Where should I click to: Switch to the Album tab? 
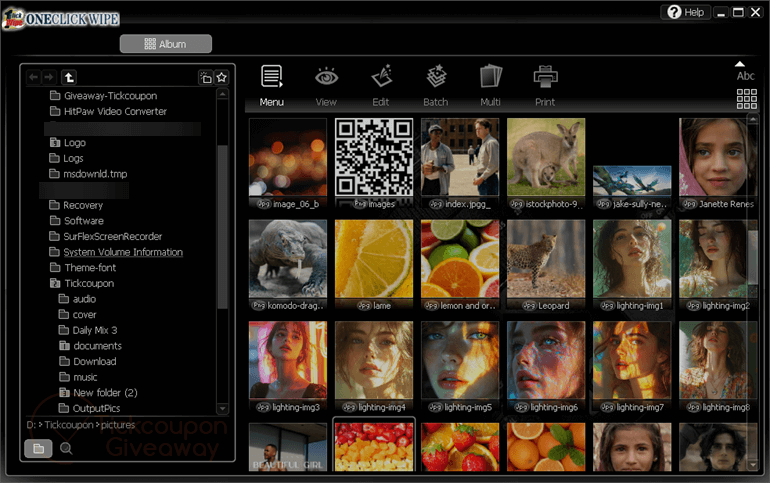click(165, 44)
